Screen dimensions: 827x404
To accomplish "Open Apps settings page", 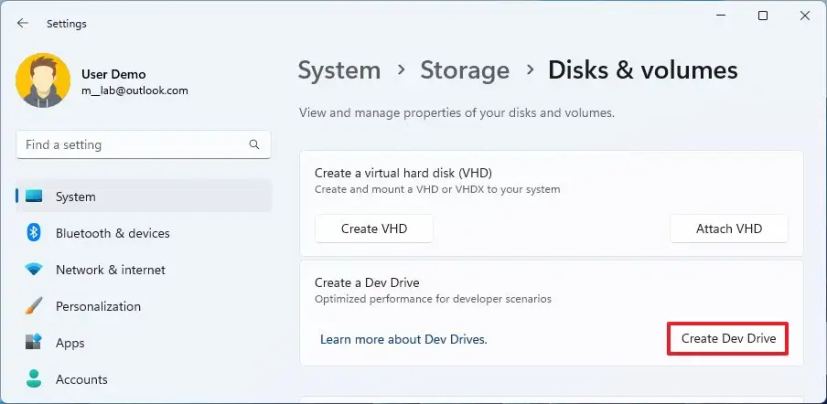I will tap(144, 343).
